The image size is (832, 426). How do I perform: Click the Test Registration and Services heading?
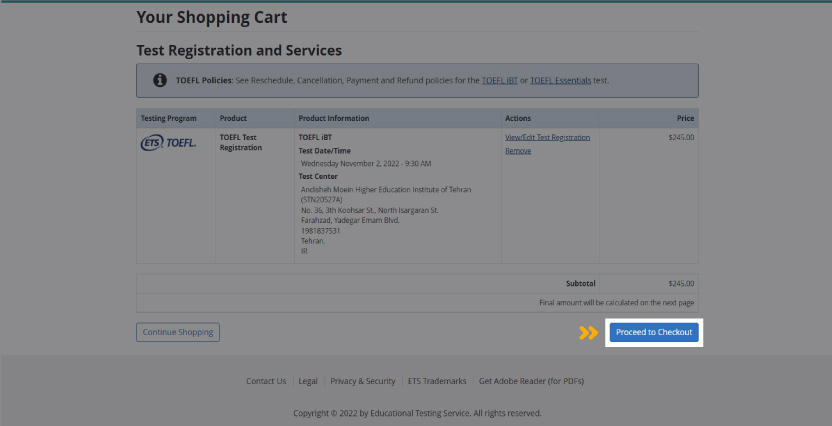[x=239, y=50]
